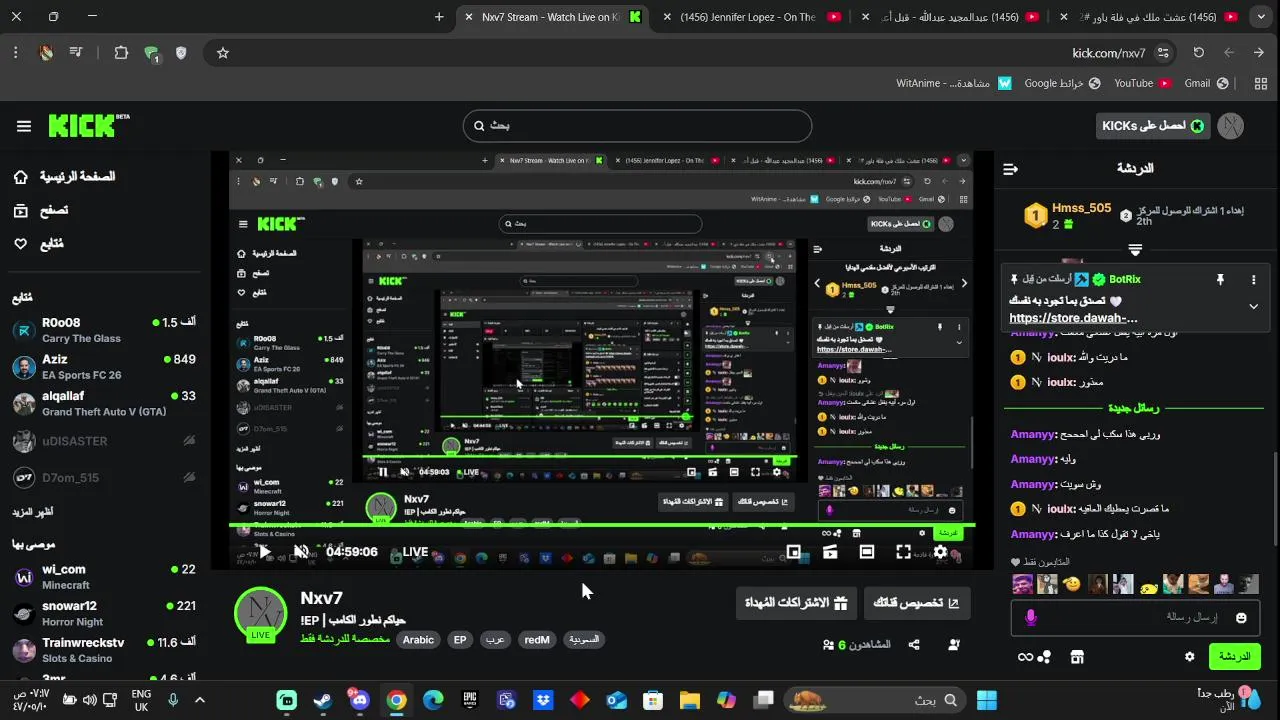Open the follower/user icon next to share
This screenshot has width=1280, height=720.
(x=954, y=645)
